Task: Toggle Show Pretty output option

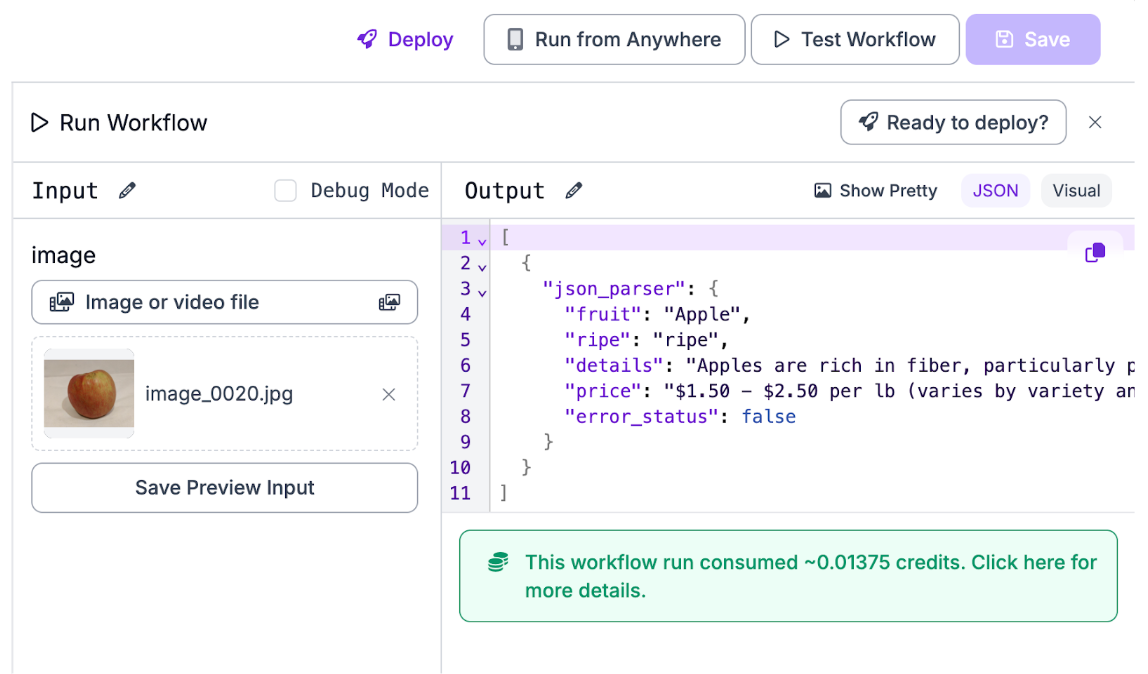Action: point(876,191)
